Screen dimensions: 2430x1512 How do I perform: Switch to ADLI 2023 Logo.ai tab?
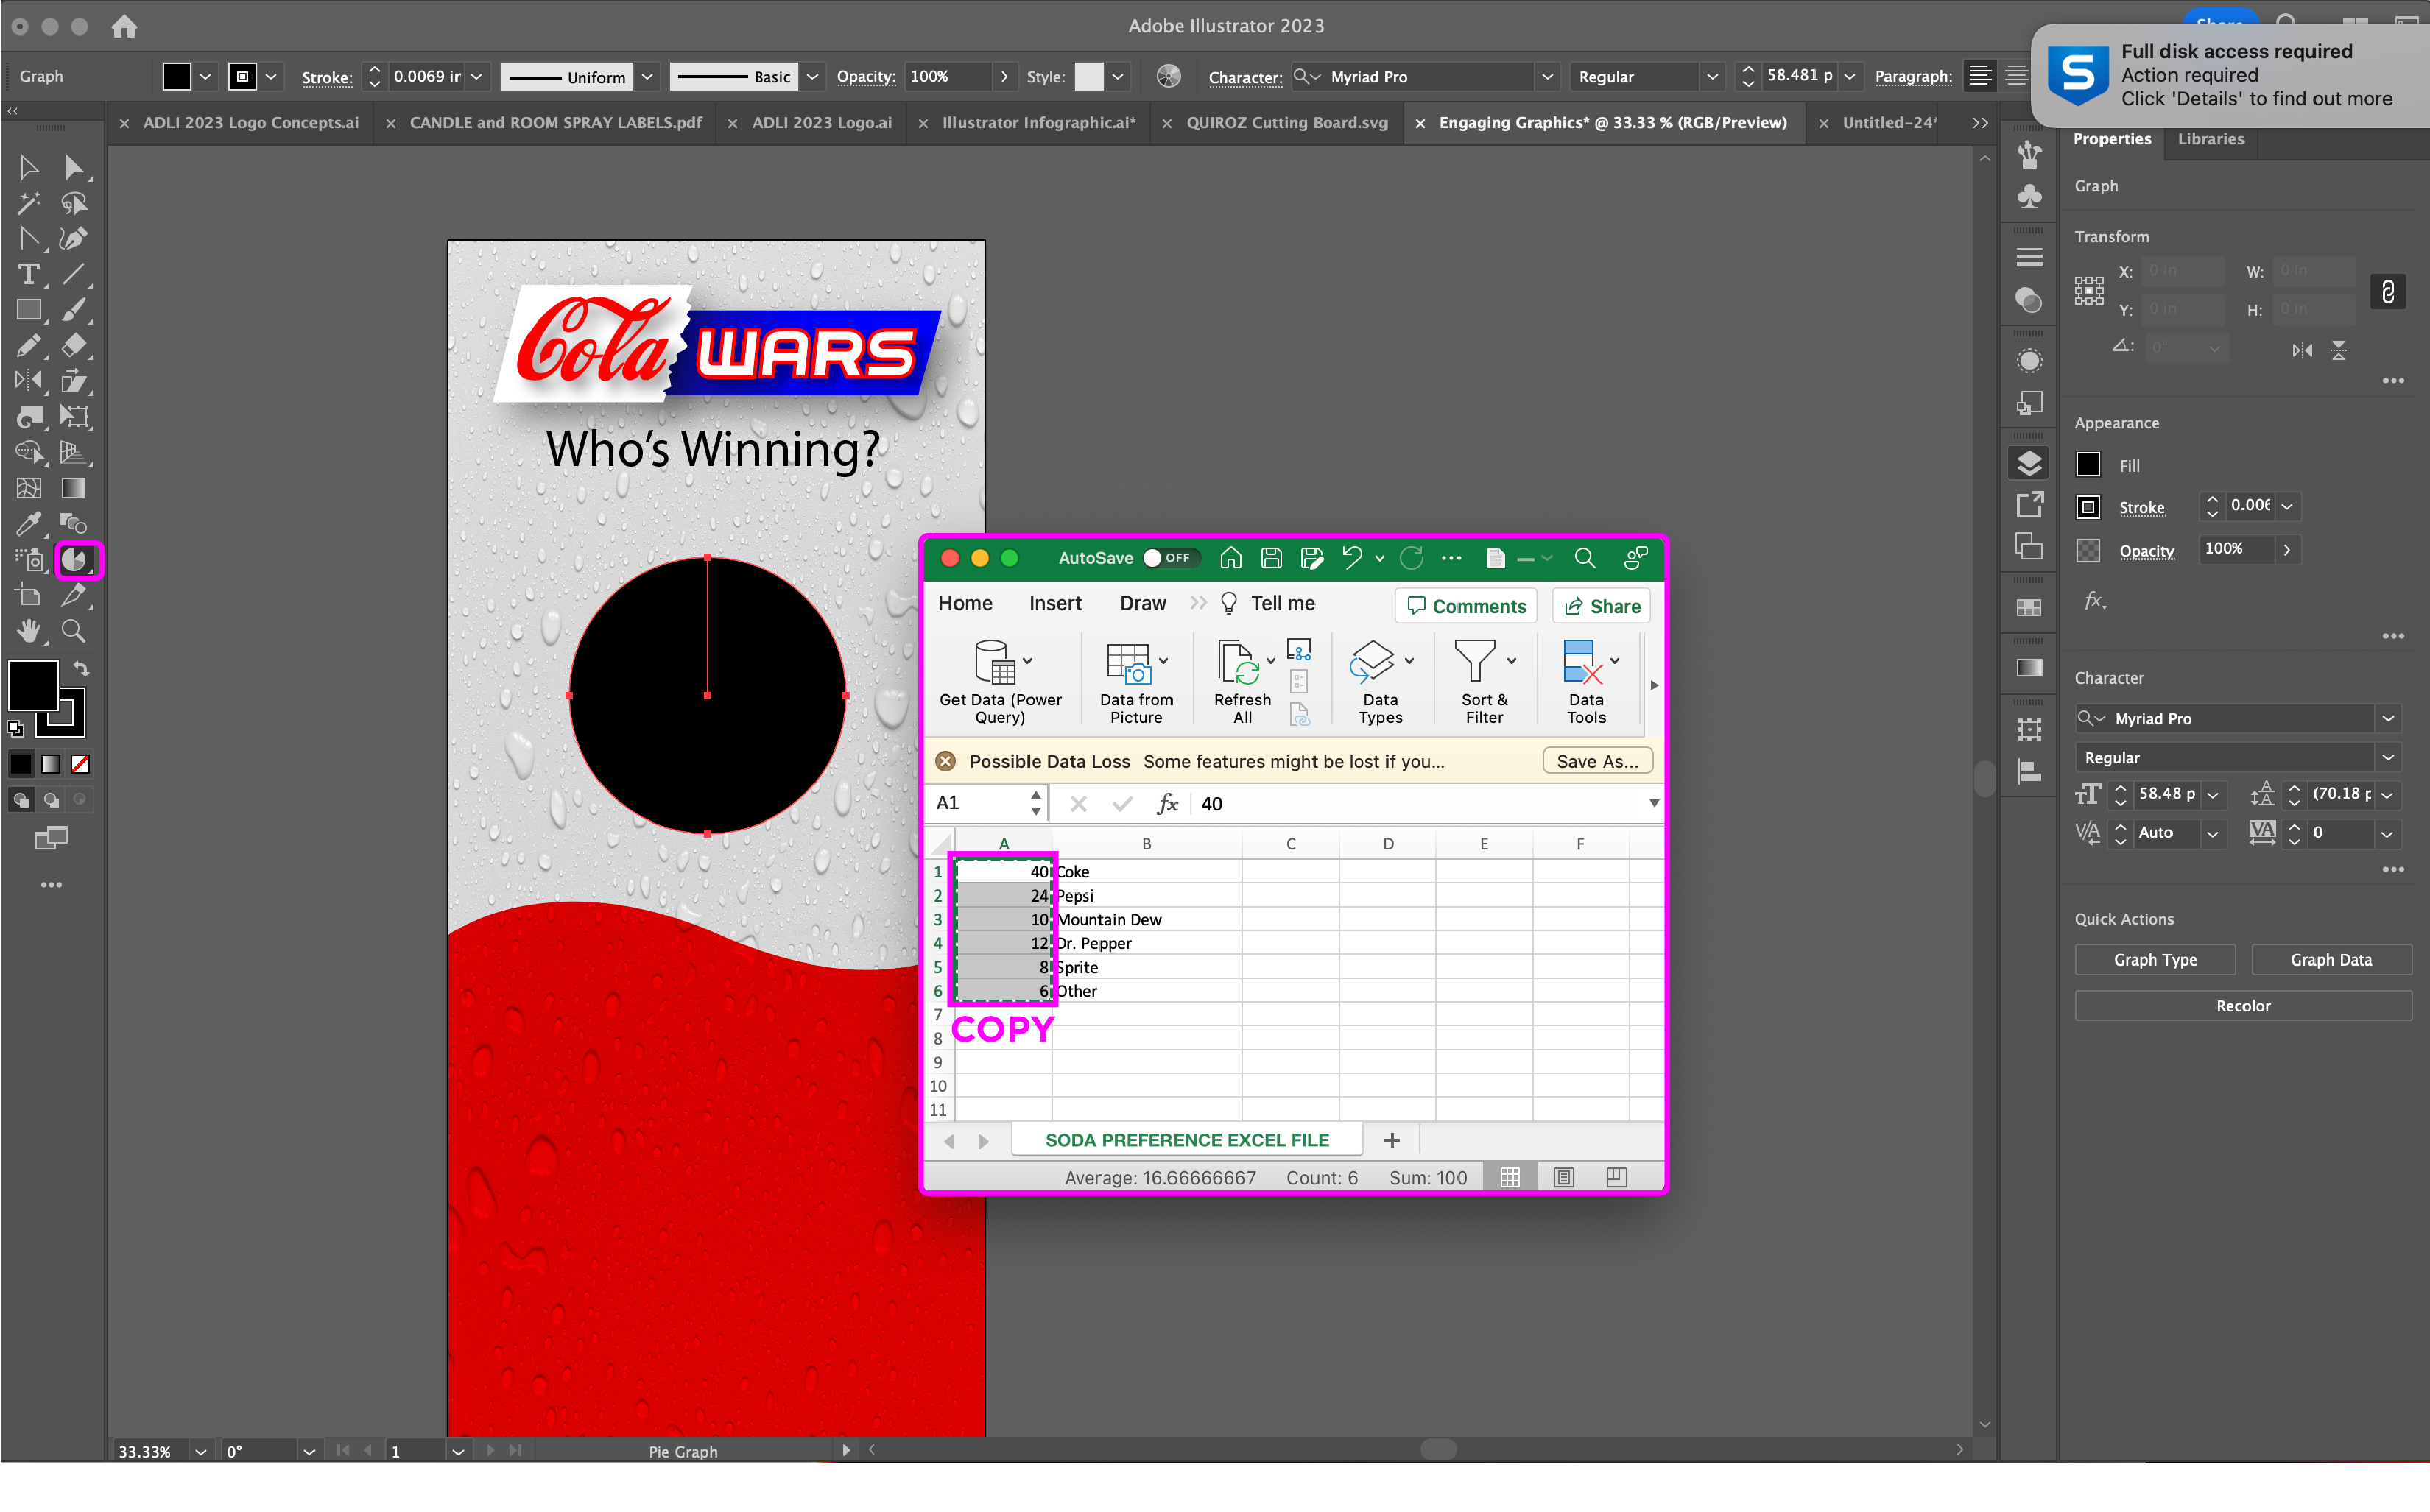[x=820, y=123]
